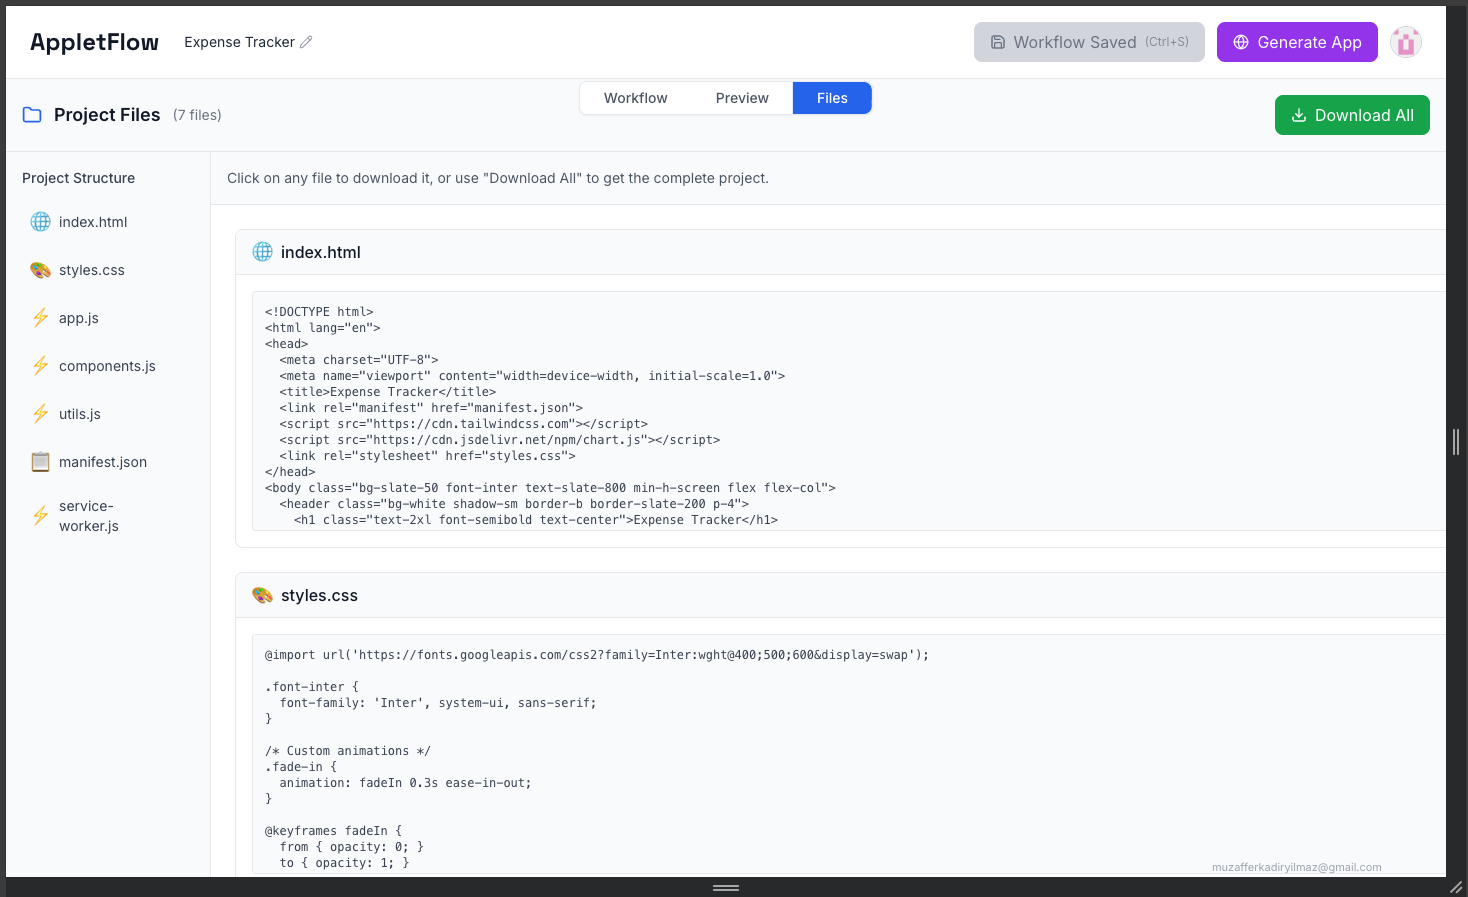The width and height of the screenshot is (1468, 897).
Task: Click the palette icon next to styles.css
Action: click(x=40, y=269)
